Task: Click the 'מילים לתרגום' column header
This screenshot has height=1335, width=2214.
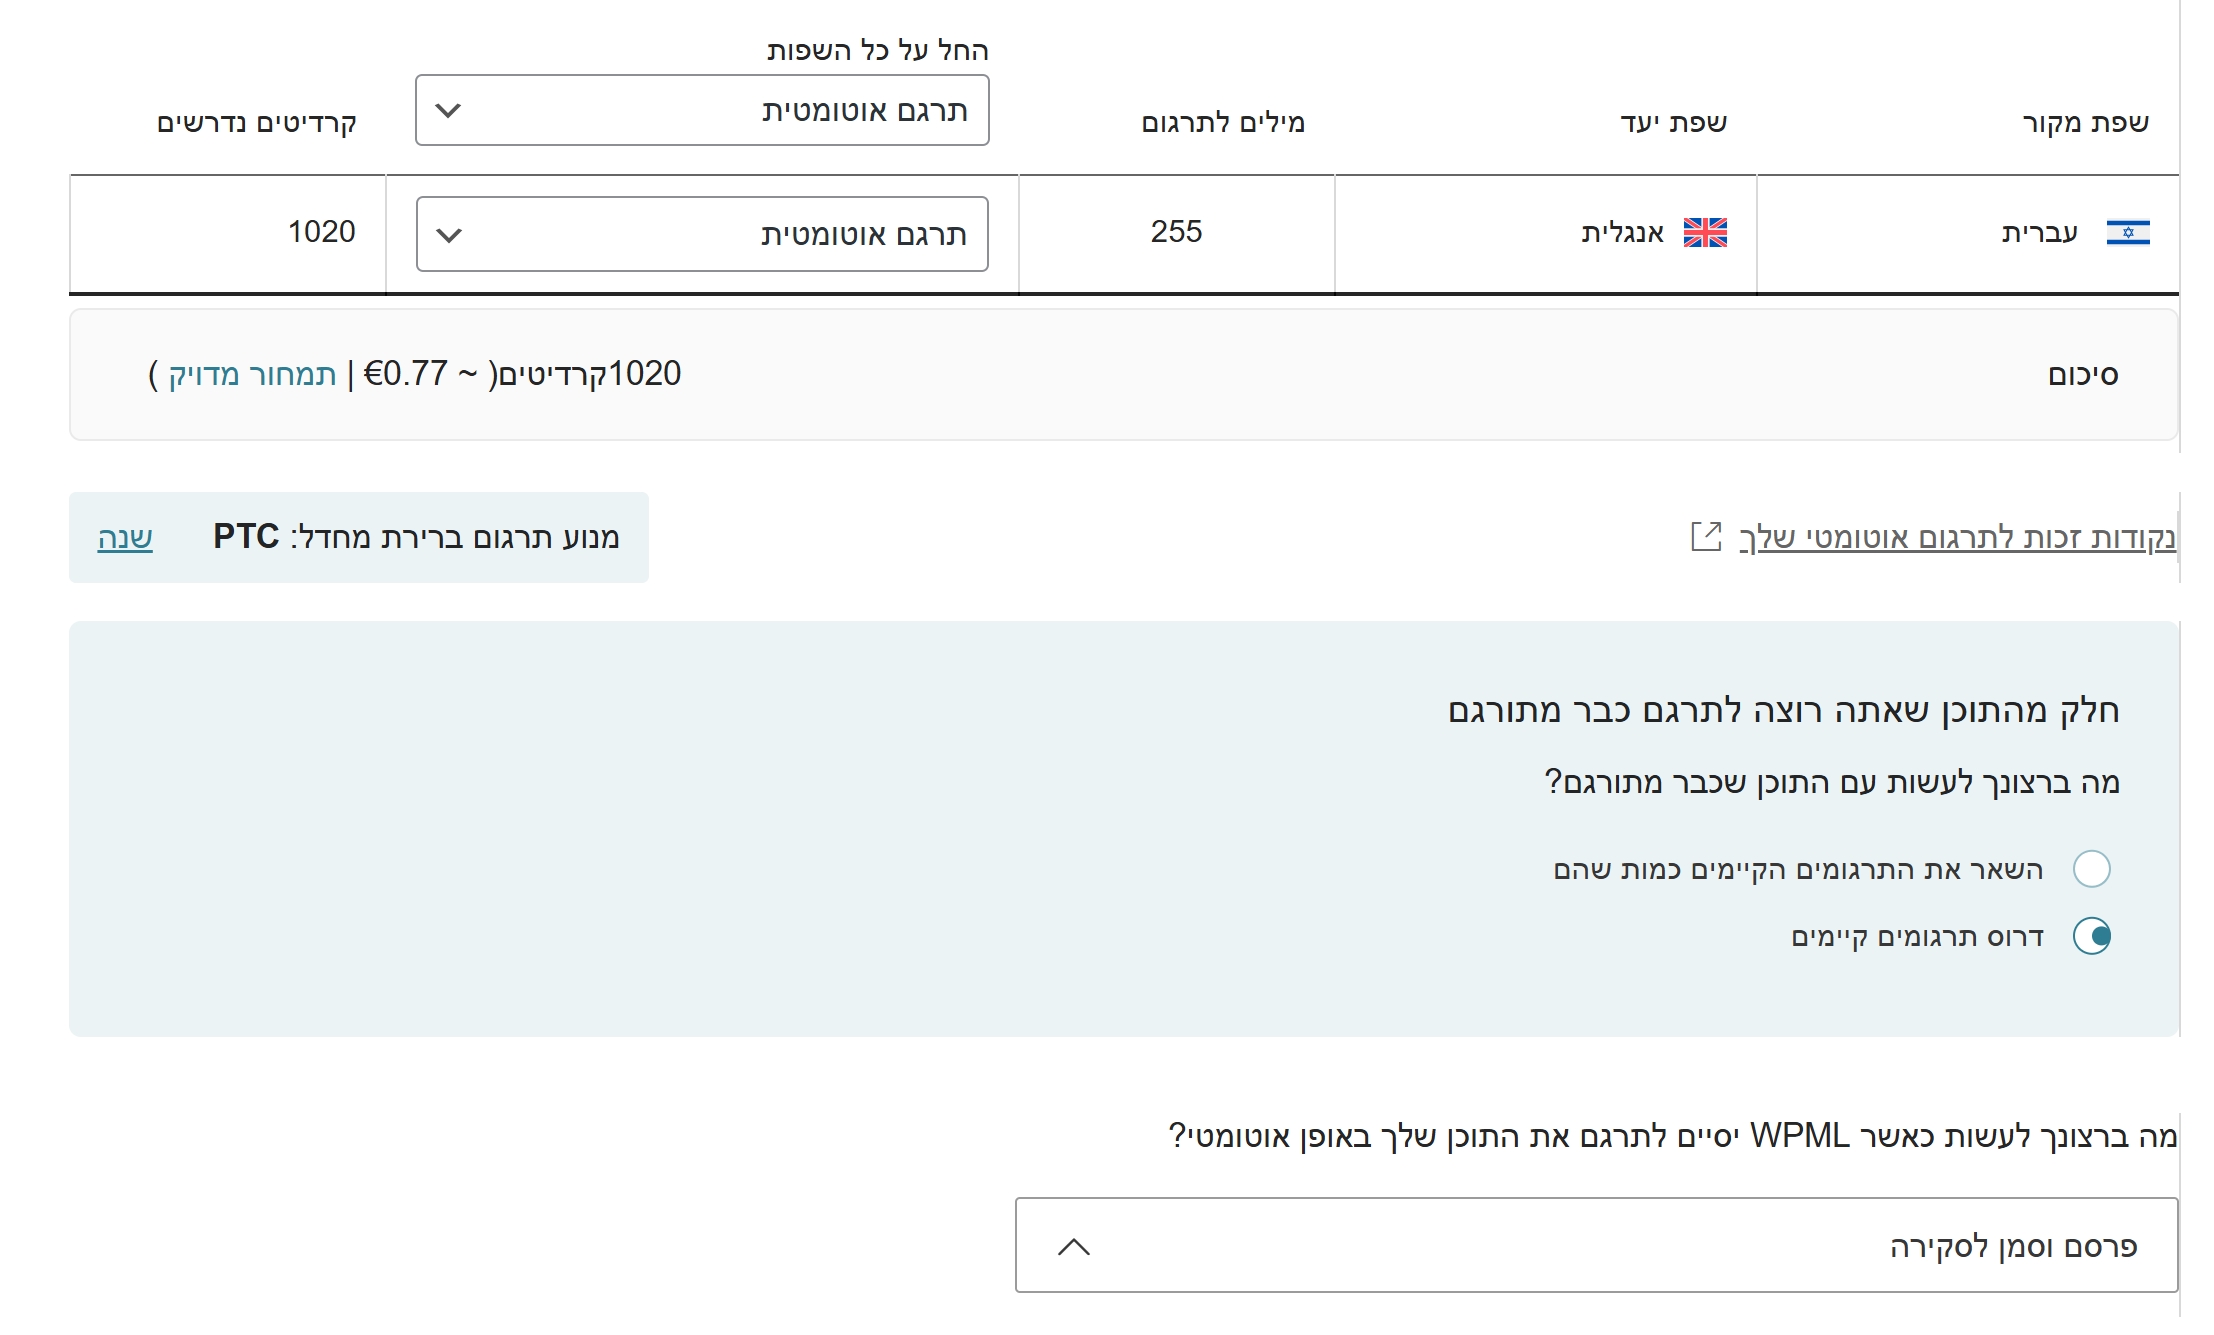Action: click(x=1223, y=123)
